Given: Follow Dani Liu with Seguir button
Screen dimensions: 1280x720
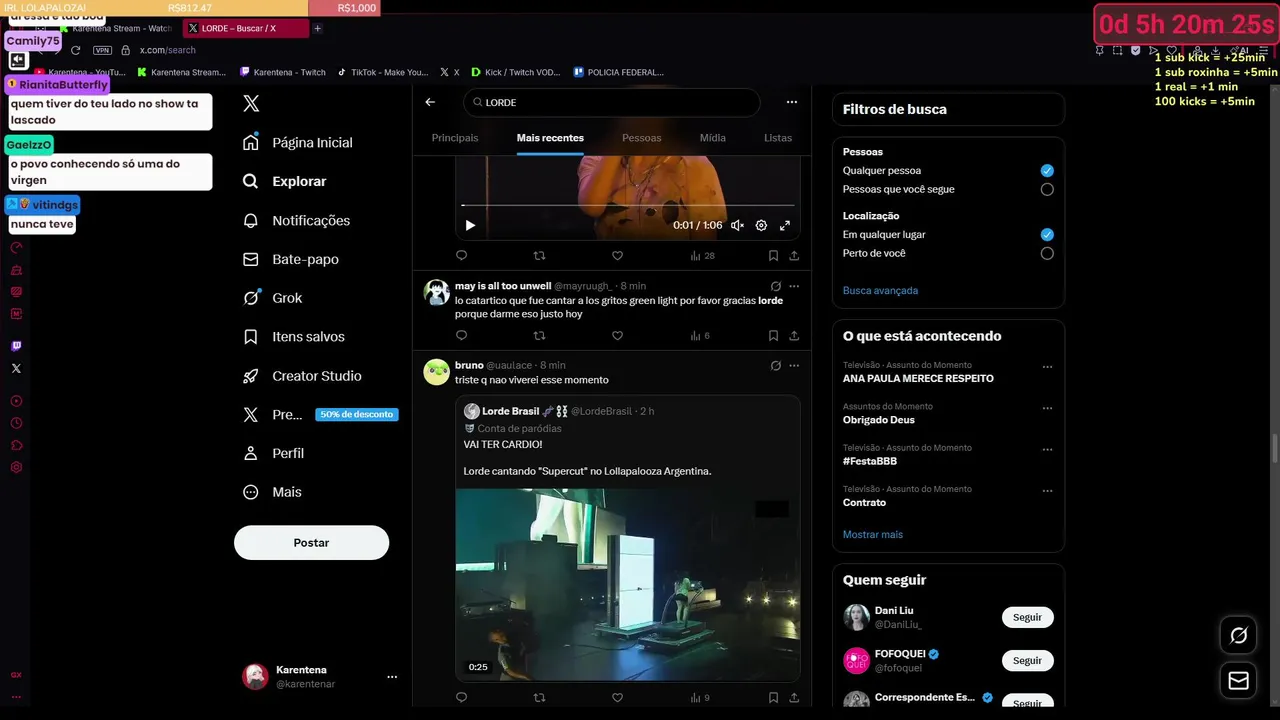Looking at the screenshot, I should [x=1027, y=617].
